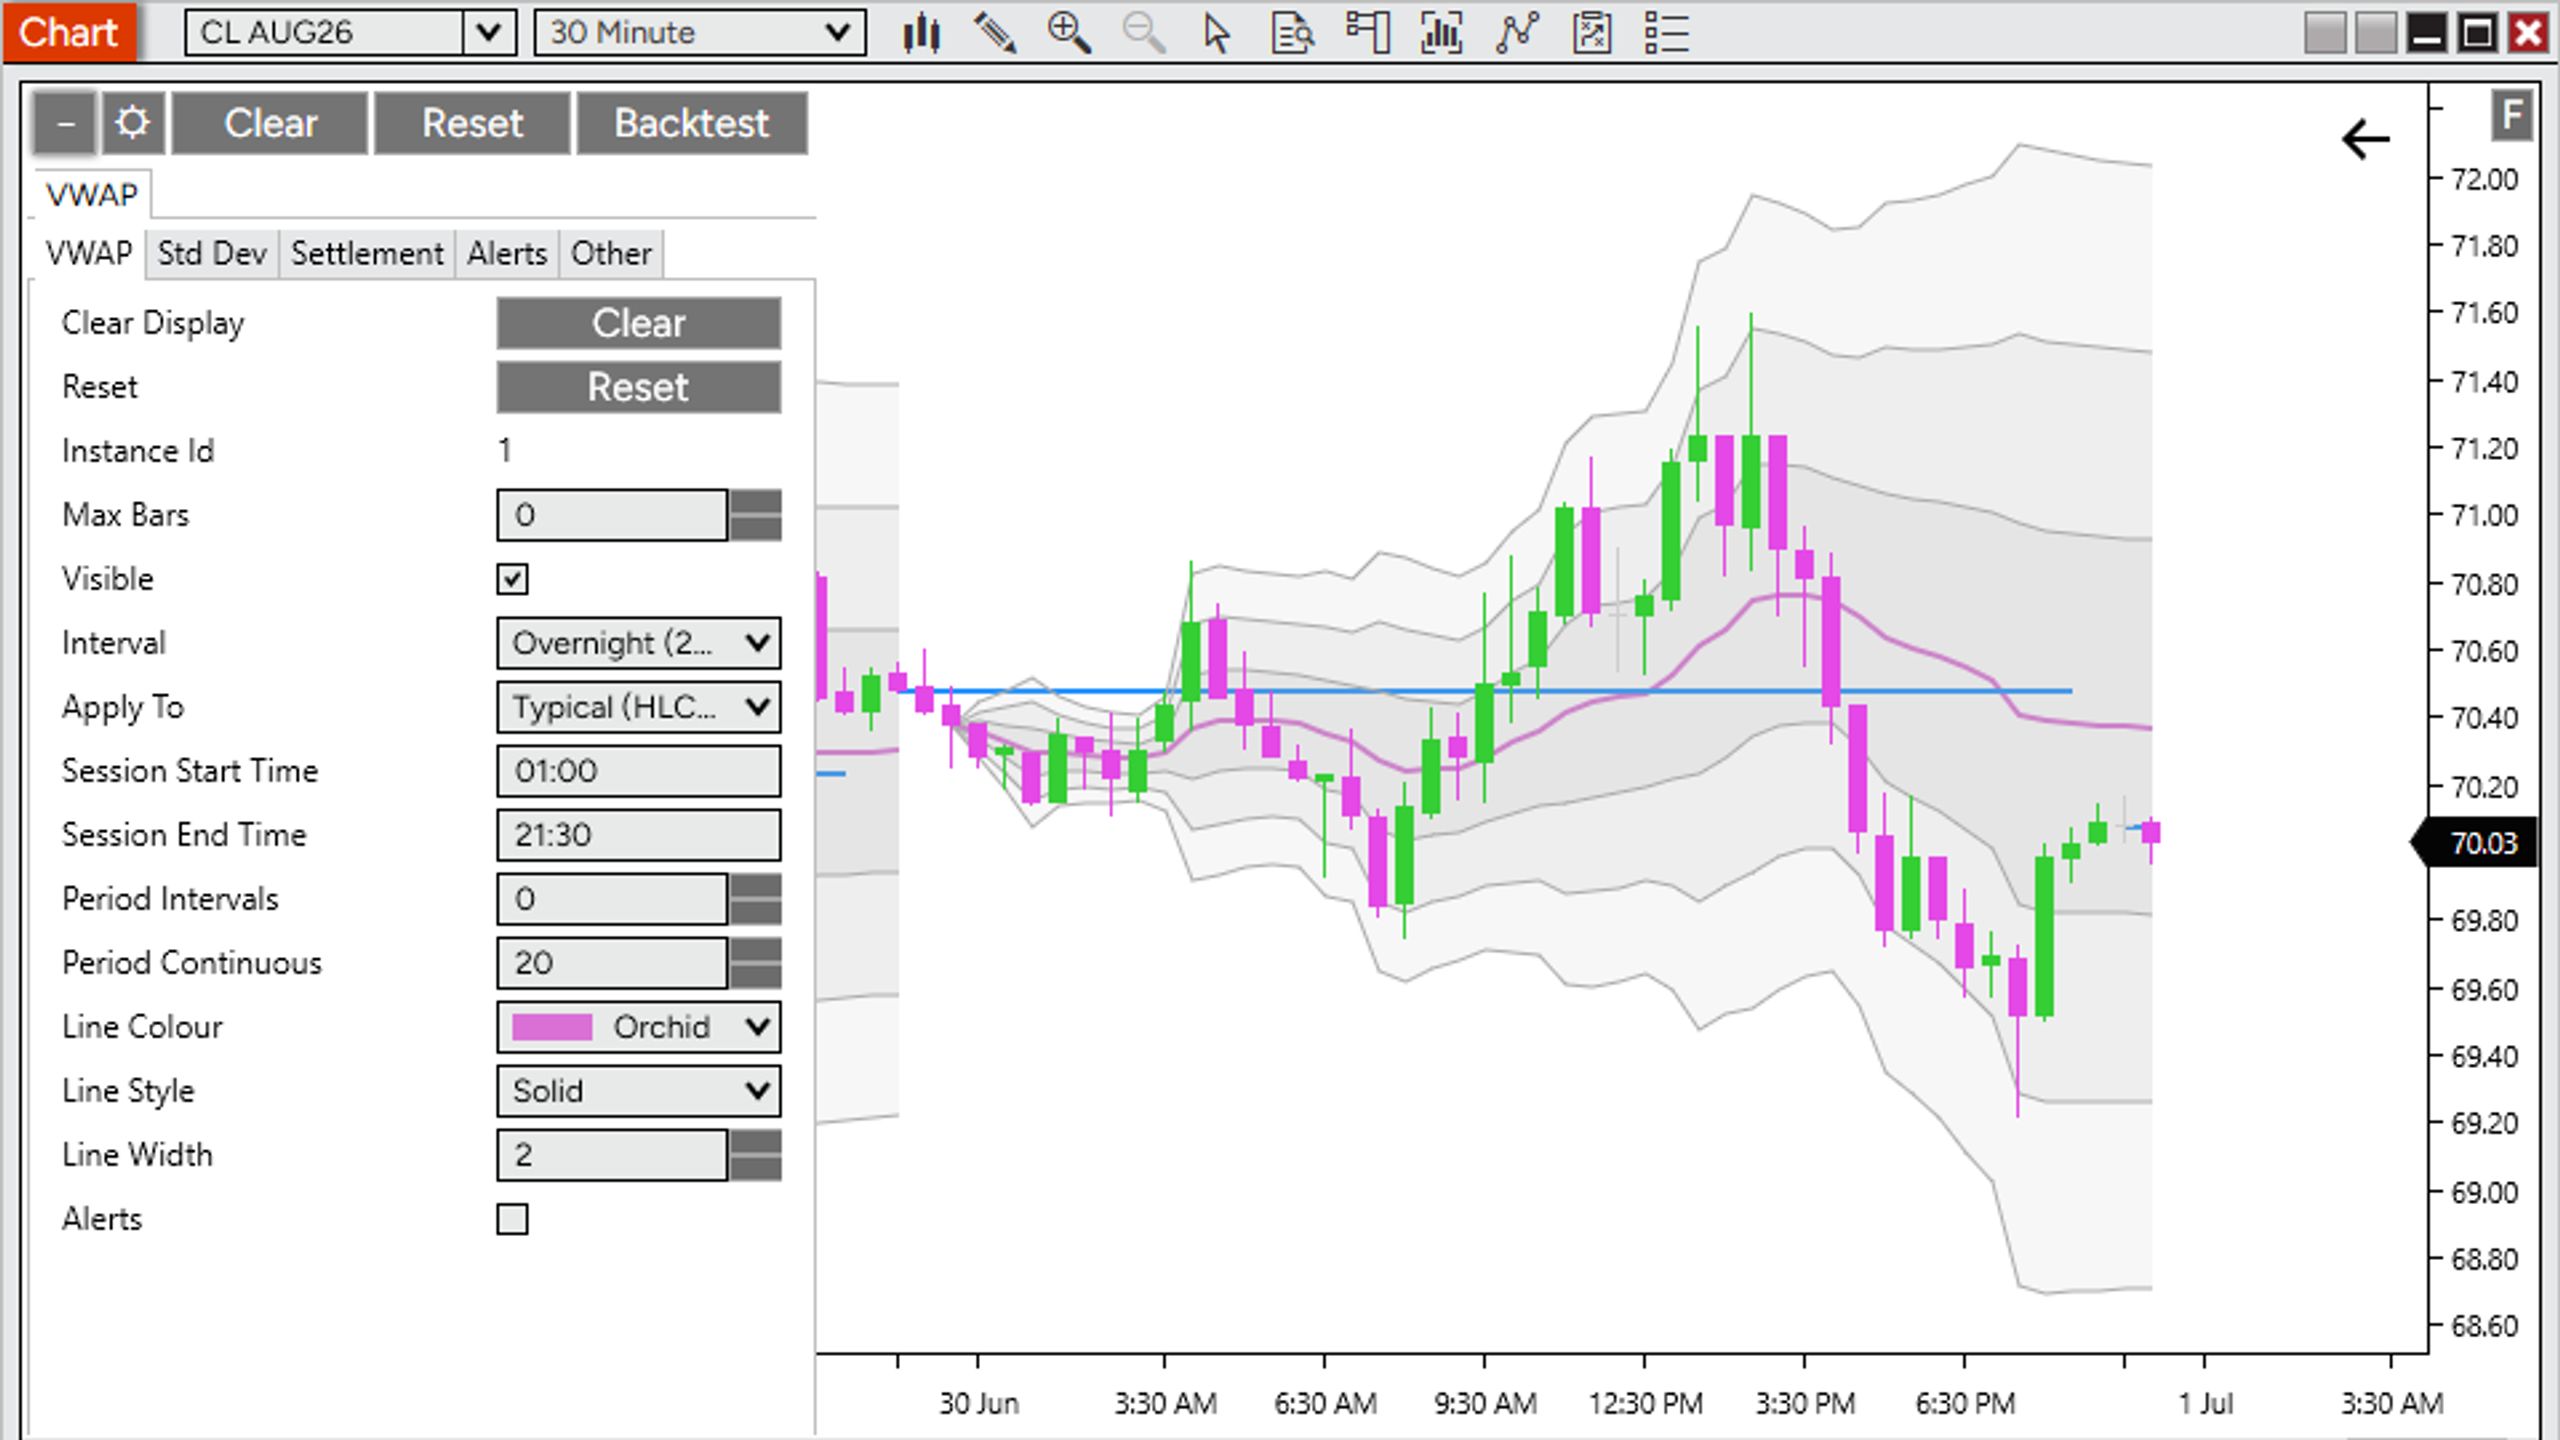Click the second grey square window button
Viewport: 2560px width, 1440px height.
2376,33
